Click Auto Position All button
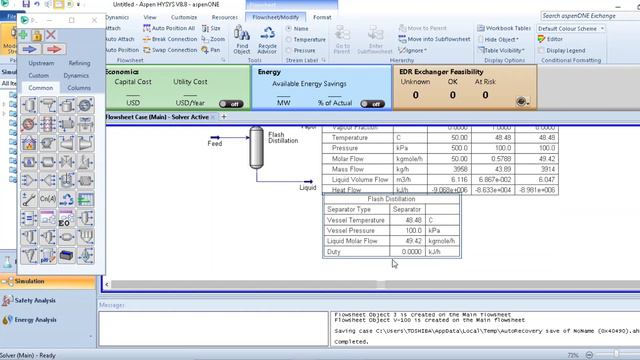Image resolution: width=640 pixels, height=360 pixels. pos(169,28)
